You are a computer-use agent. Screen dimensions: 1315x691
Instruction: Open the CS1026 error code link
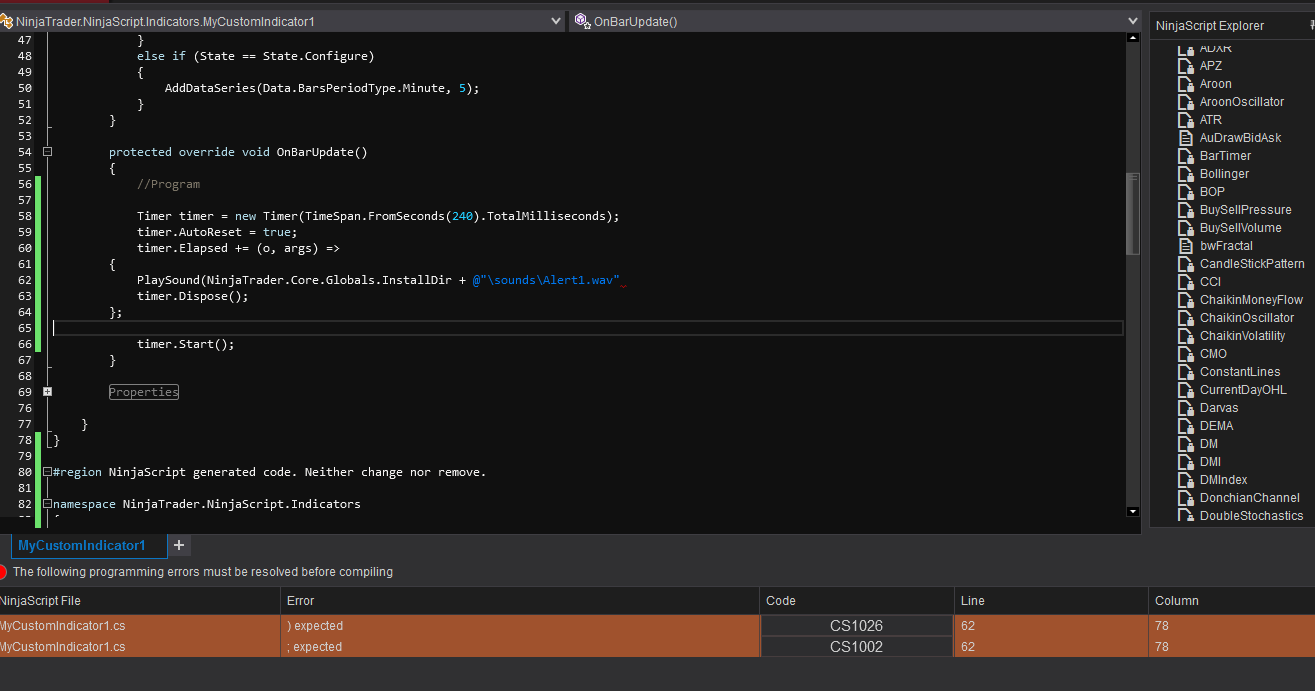click(856, 626)
